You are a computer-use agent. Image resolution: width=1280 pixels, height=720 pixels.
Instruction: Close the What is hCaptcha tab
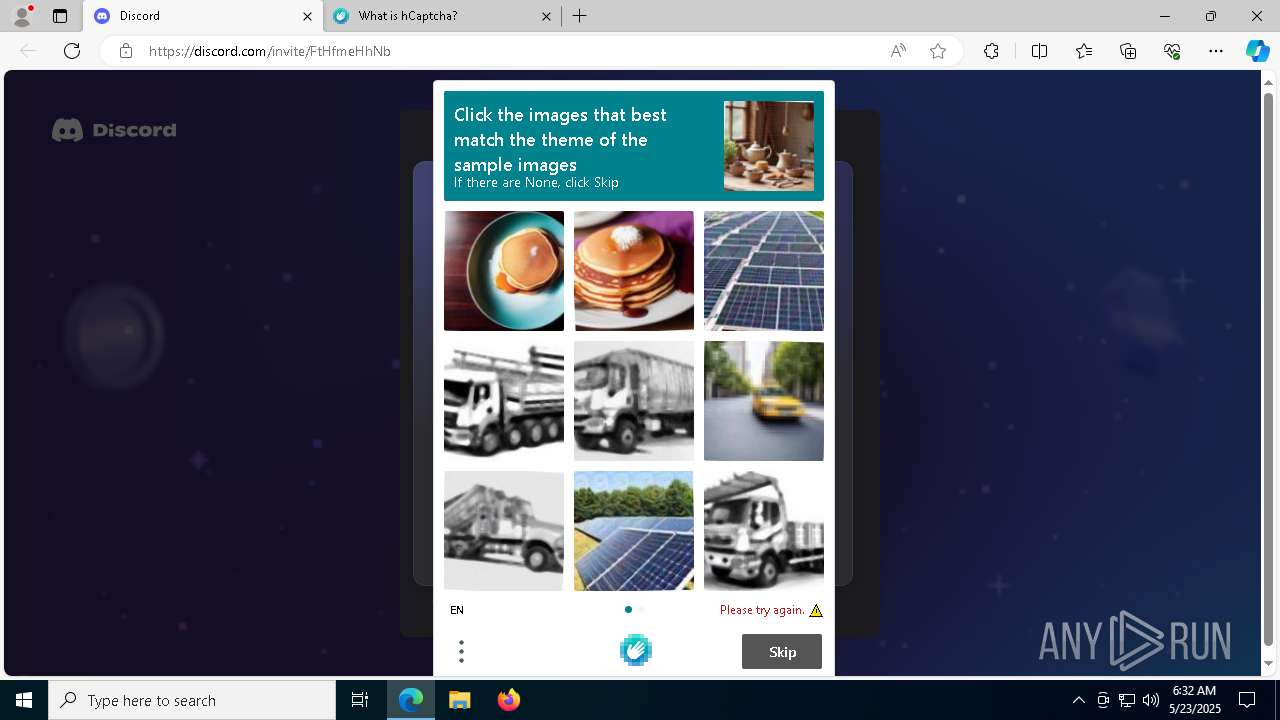547,16
